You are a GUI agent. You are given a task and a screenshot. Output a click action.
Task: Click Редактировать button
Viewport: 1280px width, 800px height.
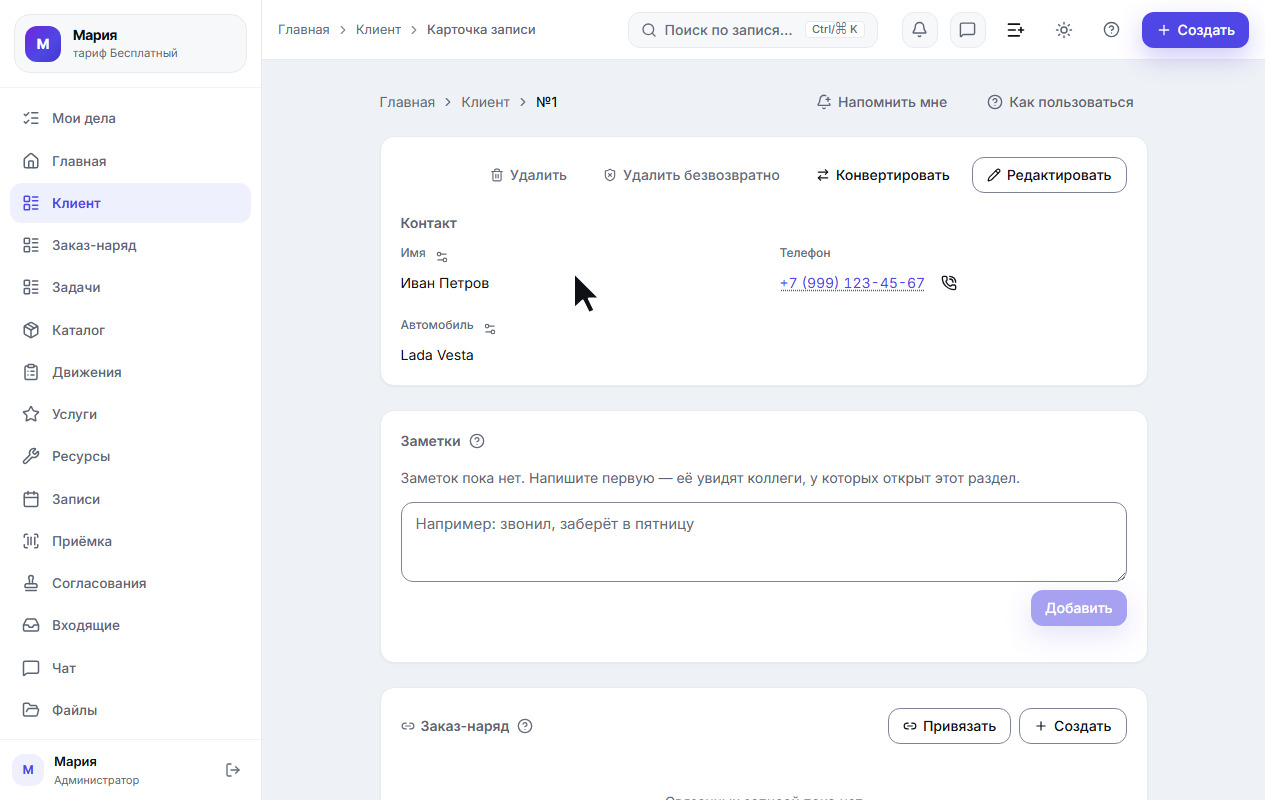click(1049, 175)
